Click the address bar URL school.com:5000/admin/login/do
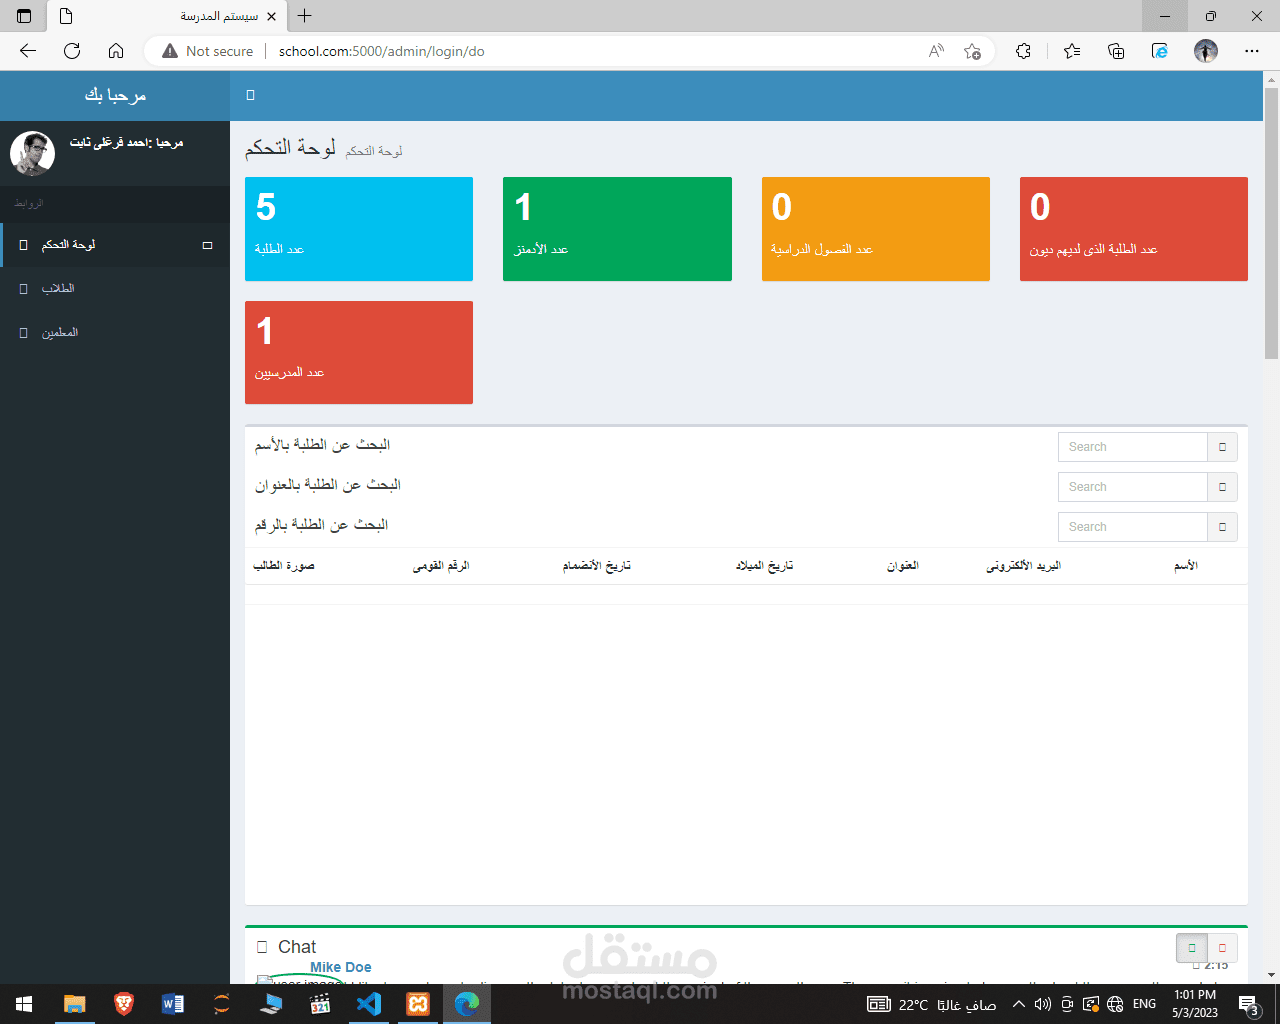 (382, 51)
